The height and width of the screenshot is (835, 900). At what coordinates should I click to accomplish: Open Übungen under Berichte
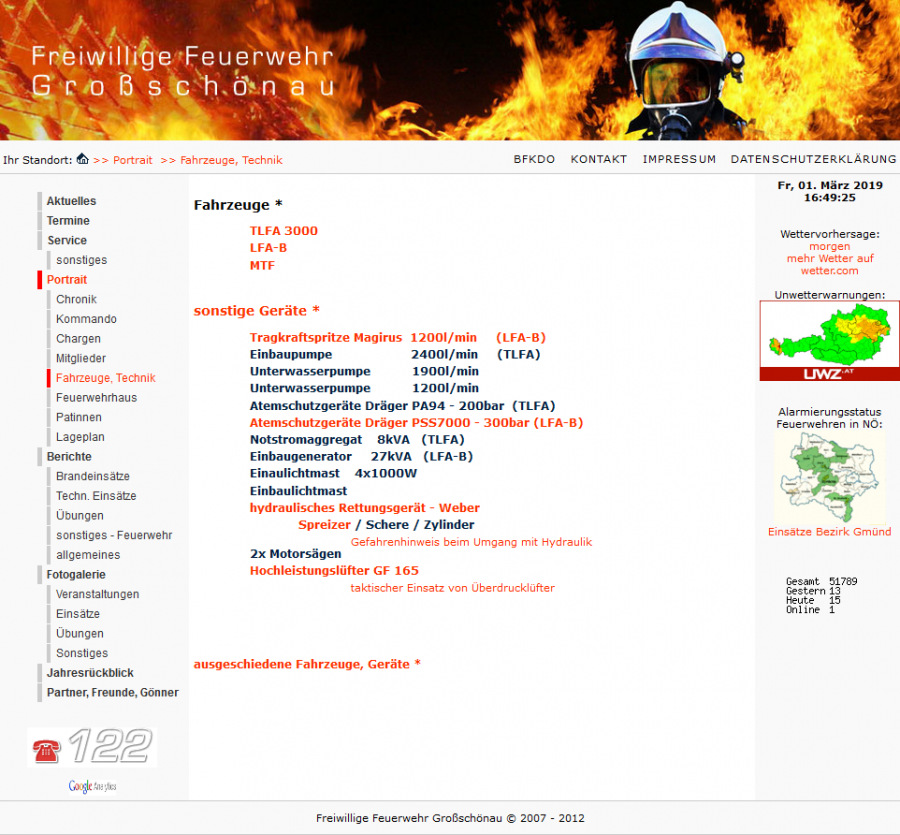pos(80,515)
